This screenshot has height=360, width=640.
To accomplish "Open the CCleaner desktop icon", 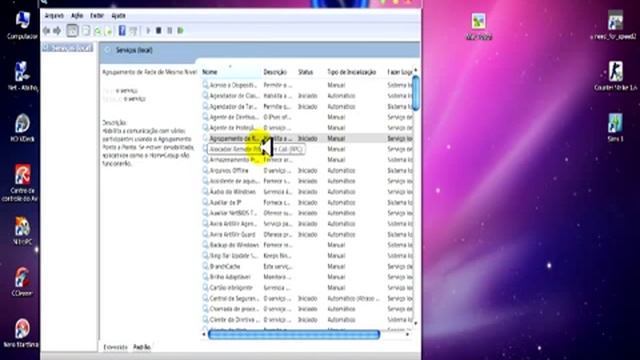I will click(22, 282).
